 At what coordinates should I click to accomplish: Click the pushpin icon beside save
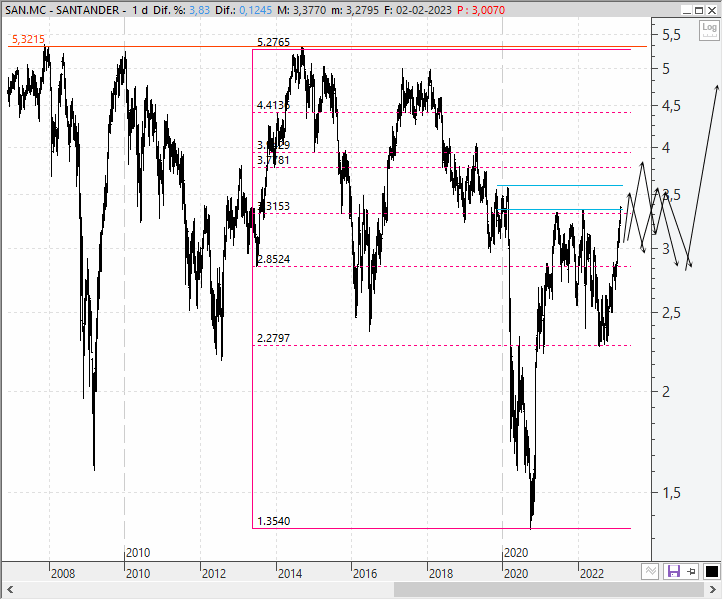coord(691,572)
